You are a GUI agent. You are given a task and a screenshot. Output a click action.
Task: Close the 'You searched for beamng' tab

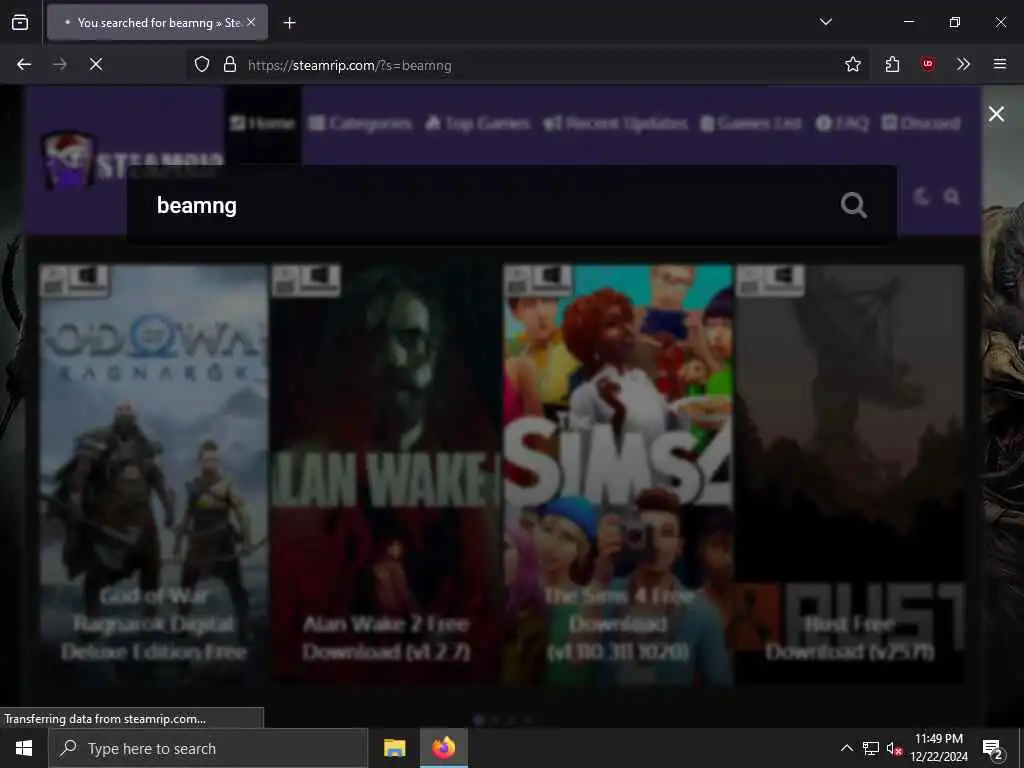251,22
